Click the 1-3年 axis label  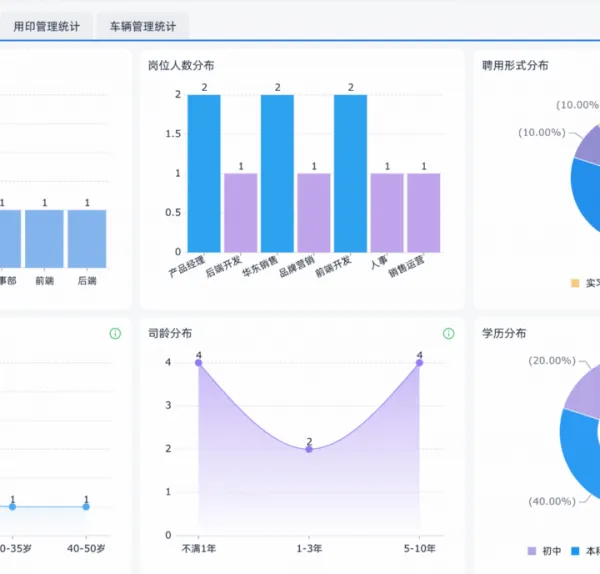309,549
